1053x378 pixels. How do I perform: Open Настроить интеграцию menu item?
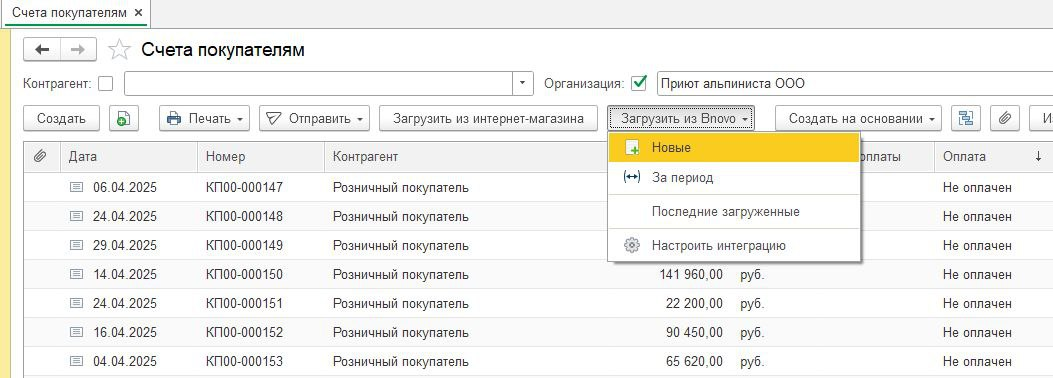click(734, 246)
